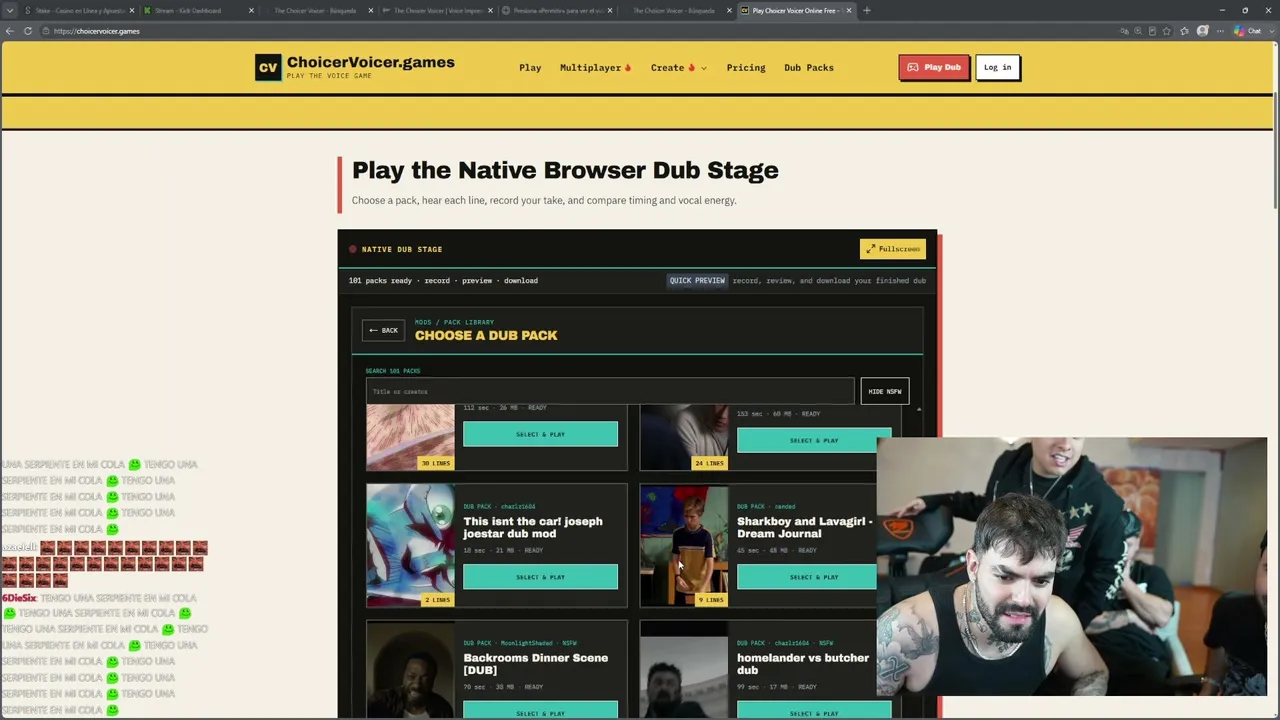Close the Play Choicer Voicer Online tab

[x=849, y=10]
